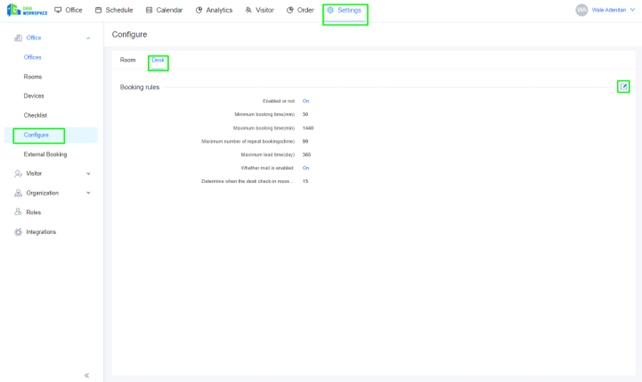Screen dimensions: 642x382
Task: Click the Office monitor icon in top bar
Action: [x=58, y=10]
